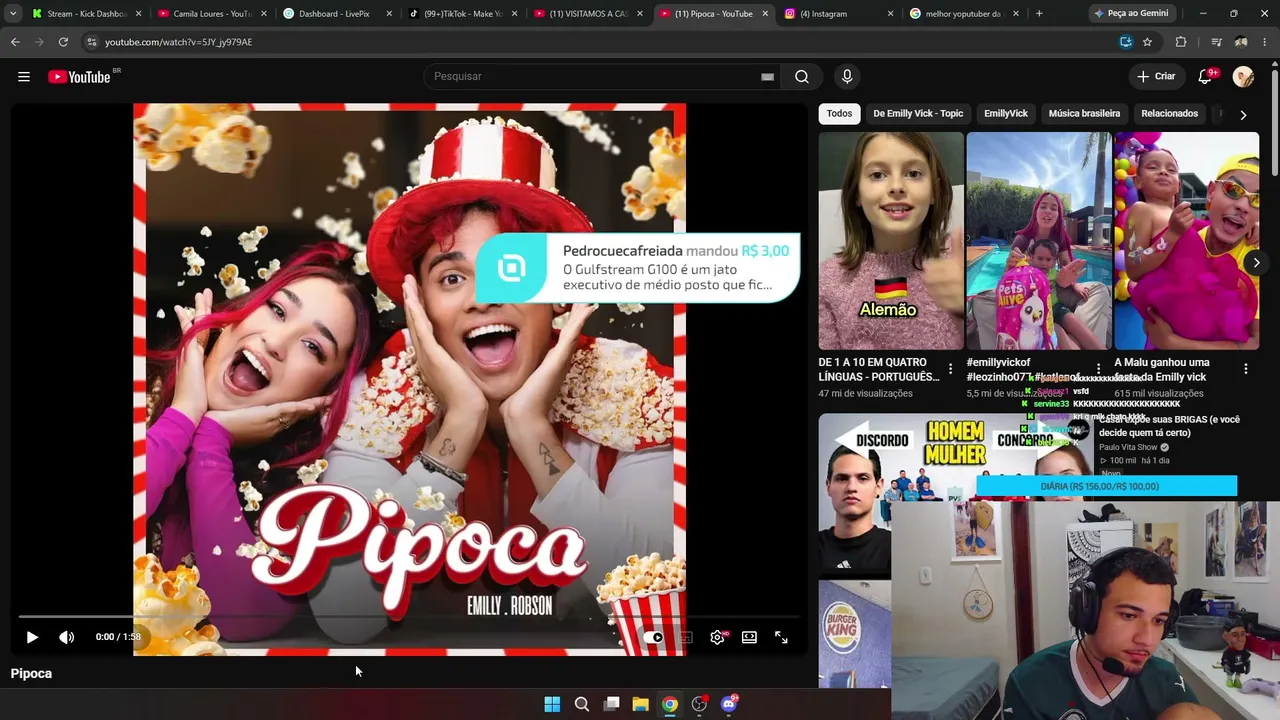1280x720 pixels.
Task: Open Chrome's three-dot menu
Action: coord(1266,42)
